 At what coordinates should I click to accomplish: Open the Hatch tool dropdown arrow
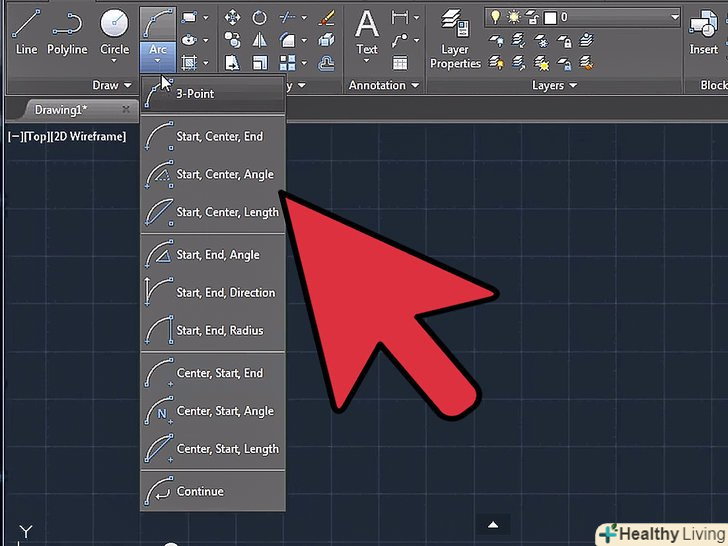[x=205, y=63]
